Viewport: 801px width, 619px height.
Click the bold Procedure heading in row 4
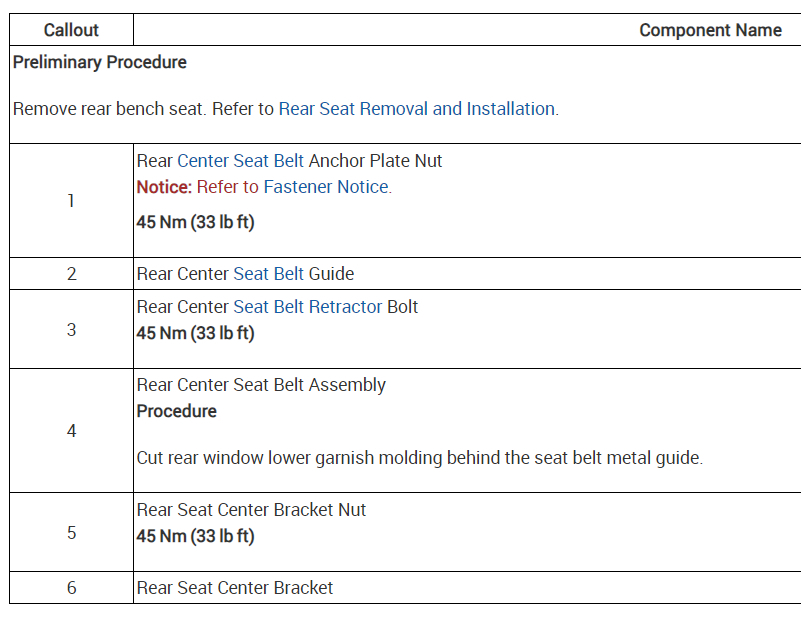click(176, 411)
